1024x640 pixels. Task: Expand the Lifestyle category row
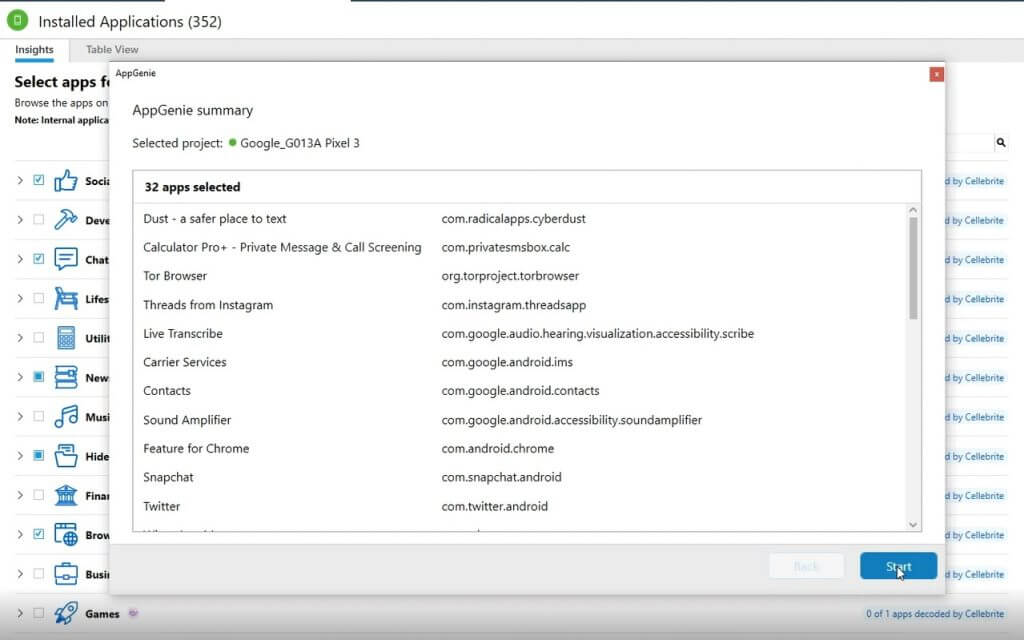pos(20,298)
